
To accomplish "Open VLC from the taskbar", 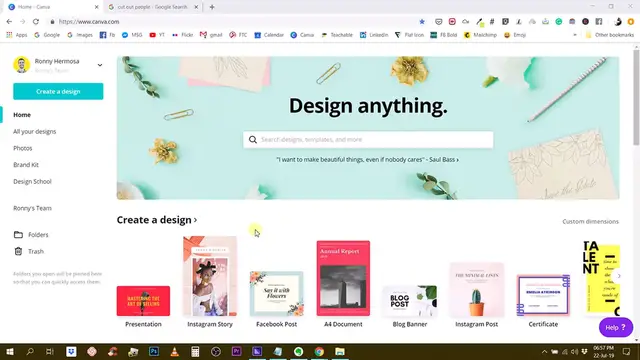I will [174, 351].
